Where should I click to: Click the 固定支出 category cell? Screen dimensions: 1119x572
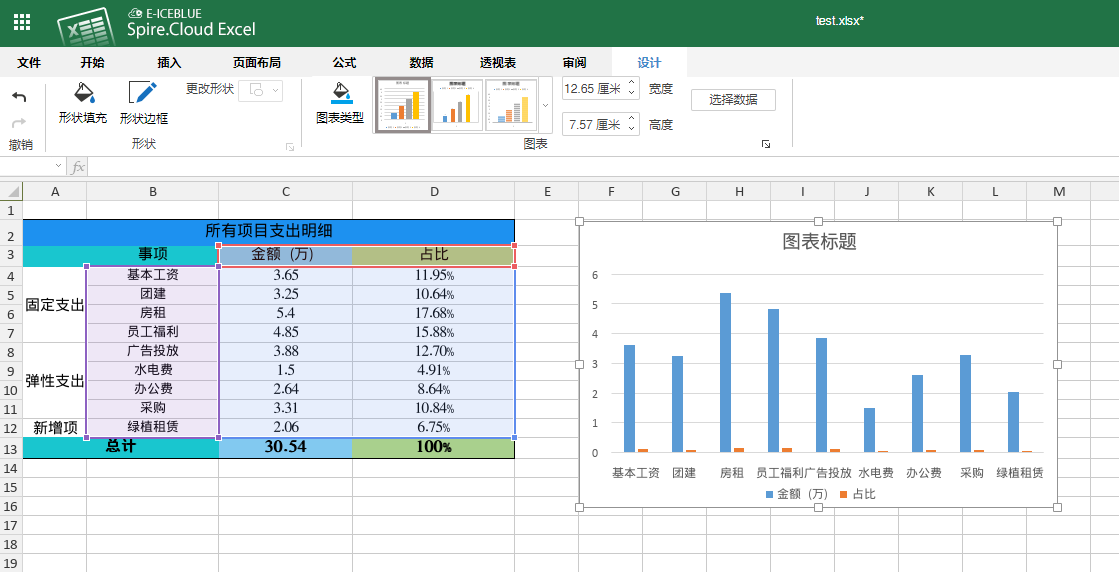coord(55,305)
